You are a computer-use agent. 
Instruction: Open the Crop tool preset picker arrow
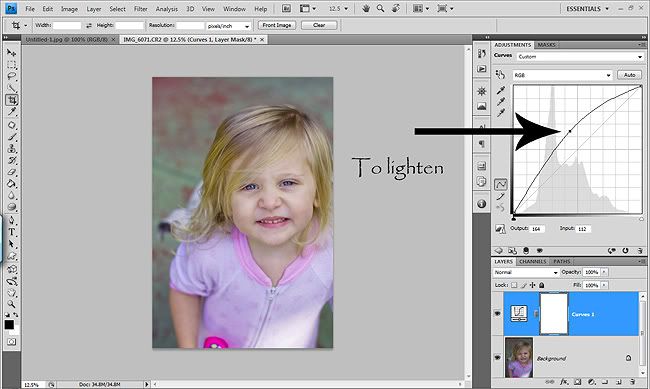coord(25,26)
